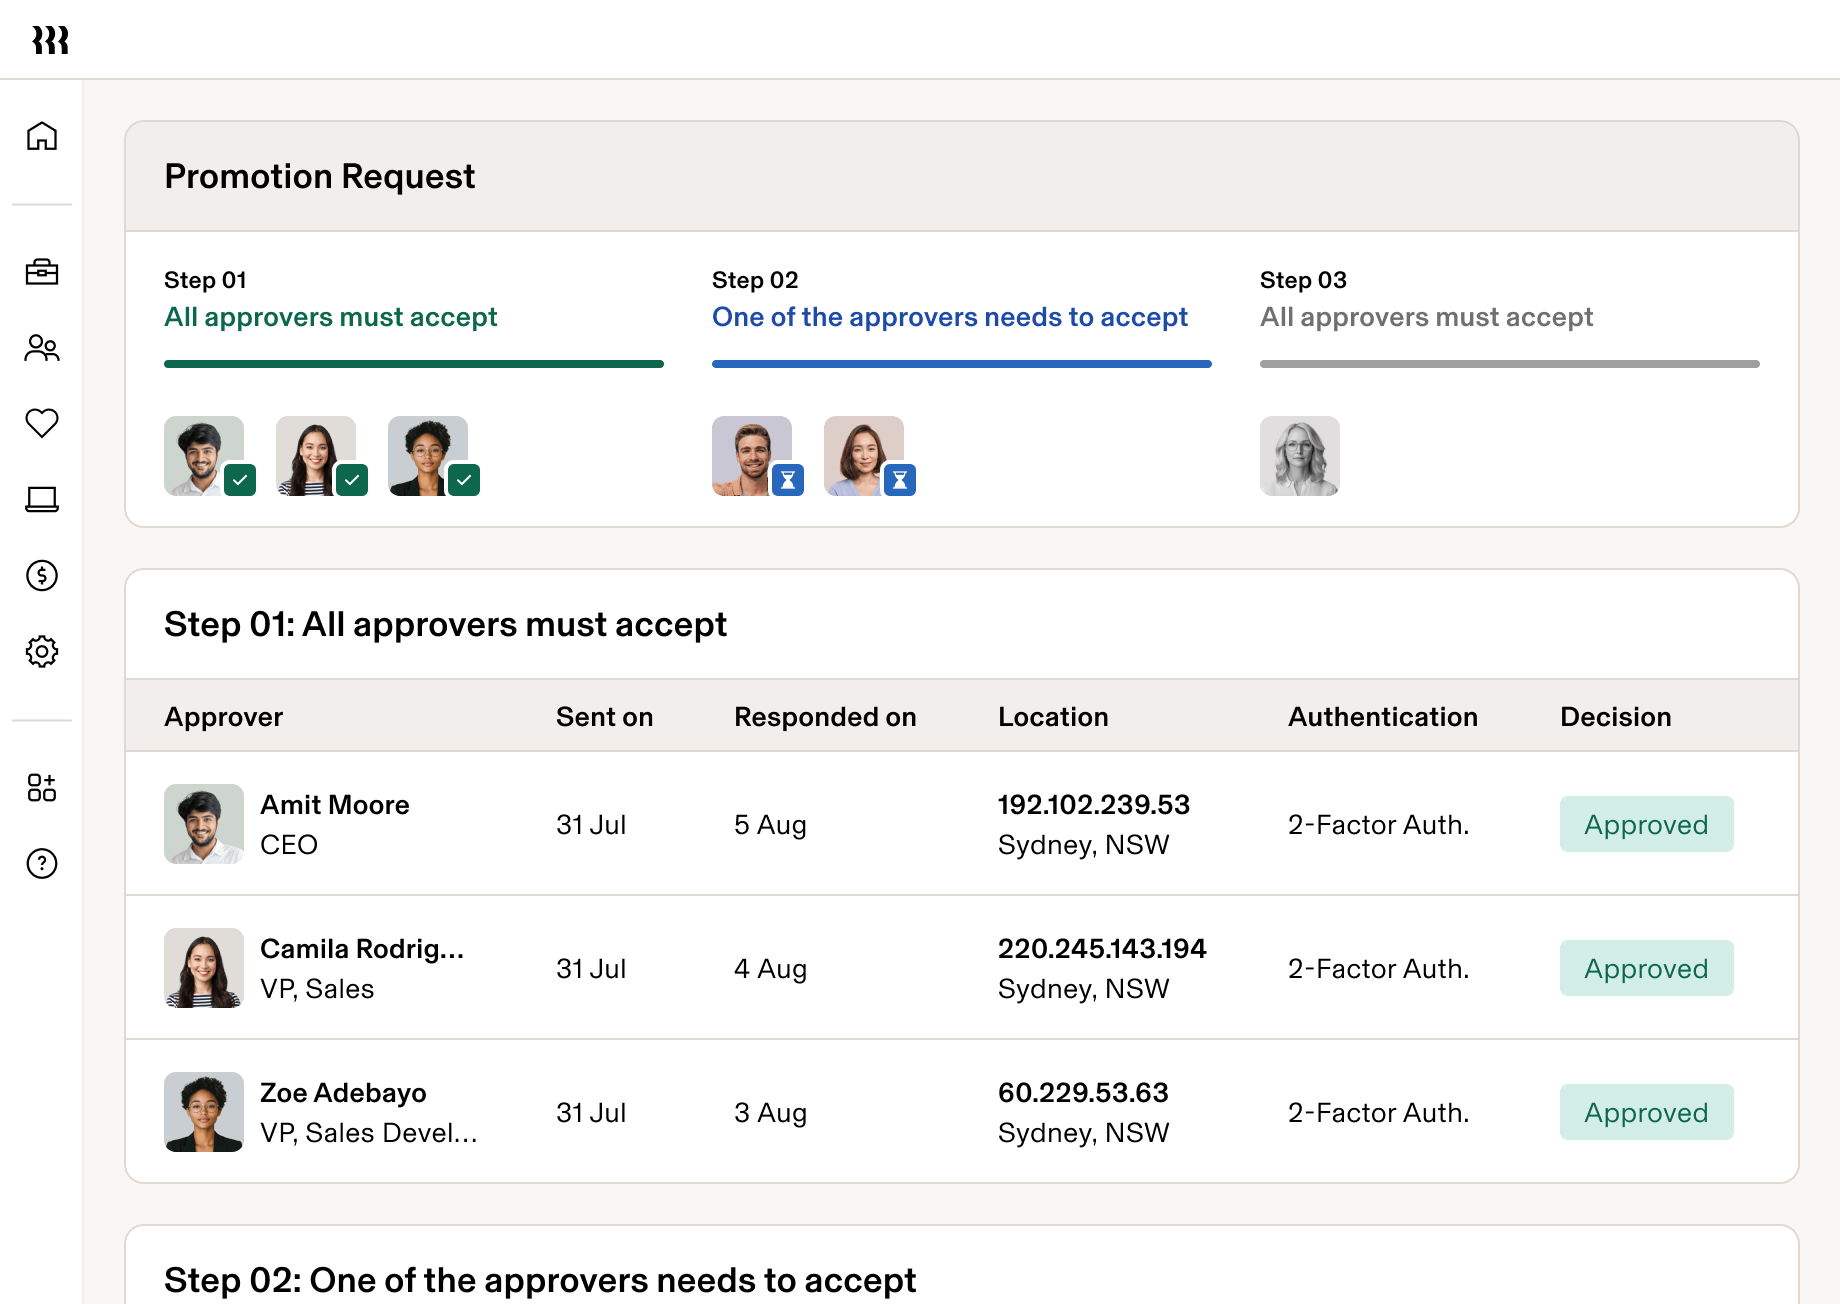
Task: Click the hourglass badge on second Step 02 avatar
Action: [900, 480]
